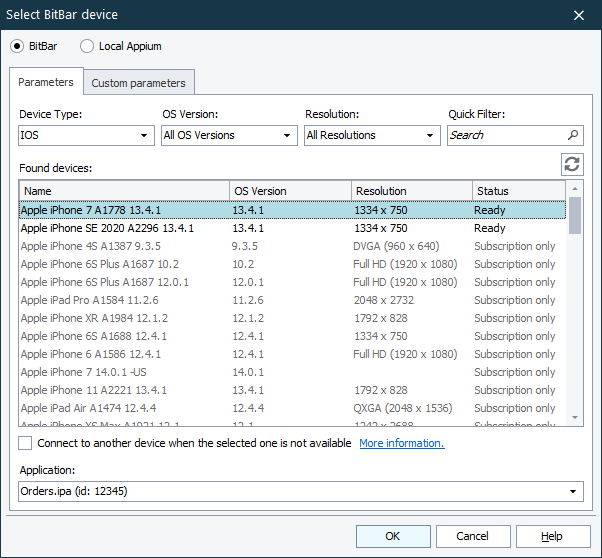Confirm with the OK button
Image resolution: width=602 pixels, height=558 pixels.
(393, 536)
